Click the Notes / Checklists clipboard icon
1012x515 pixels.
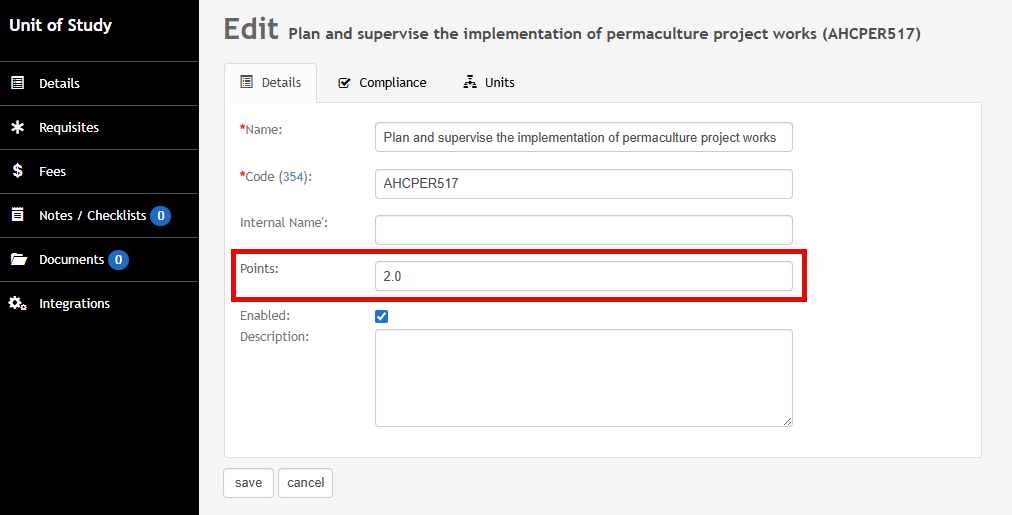coord(18,215)
